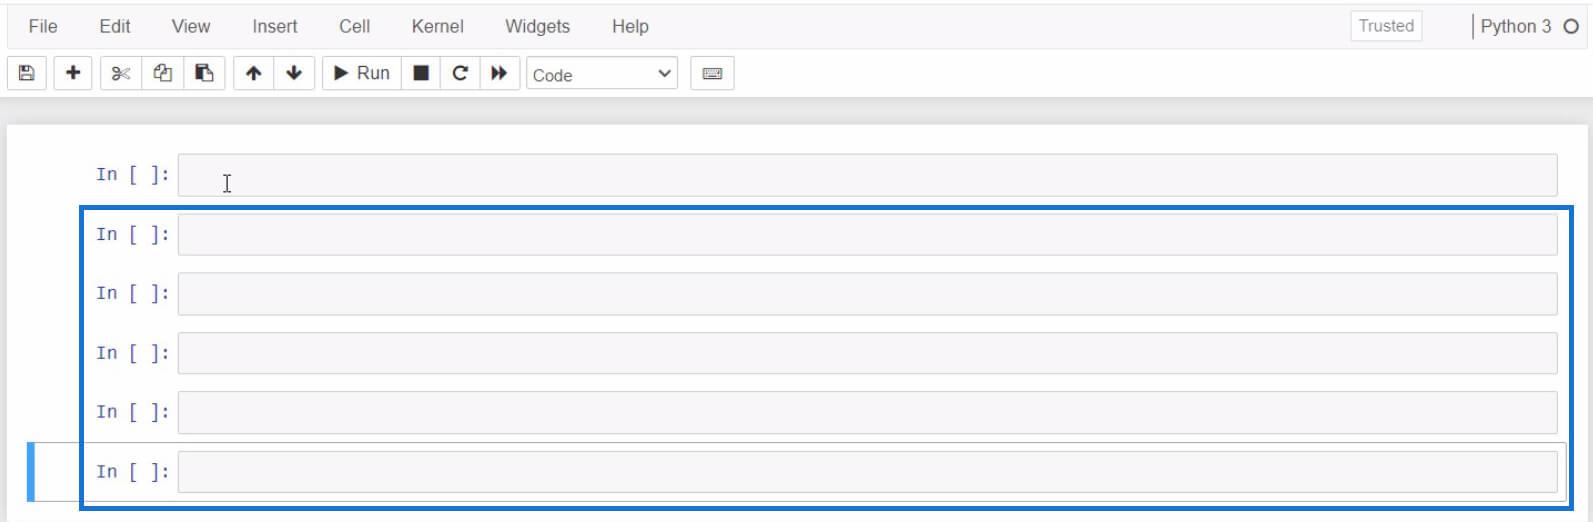Click inside the first empty code cell
This screenshot has height=522, width=1593.
867,175
